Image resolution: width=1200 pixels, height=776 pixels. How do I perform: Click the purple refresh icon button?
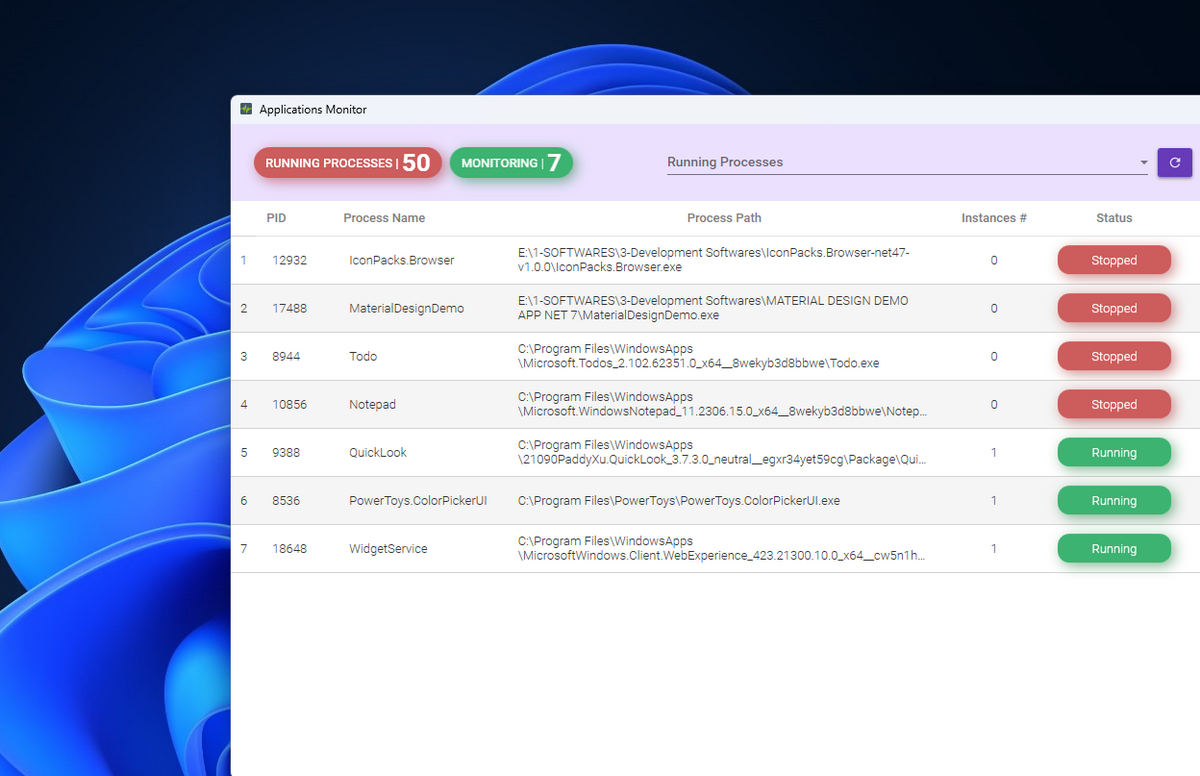tap(1174, 162)
